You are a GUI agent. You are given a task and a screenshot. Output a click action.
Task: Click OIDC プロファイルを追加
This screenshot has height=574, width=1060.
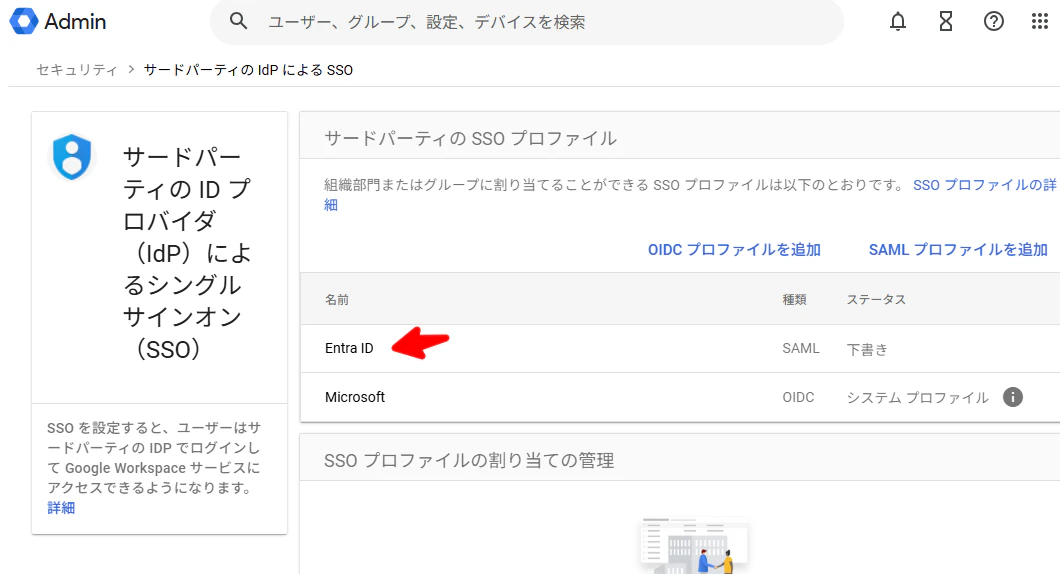point(734,250)
